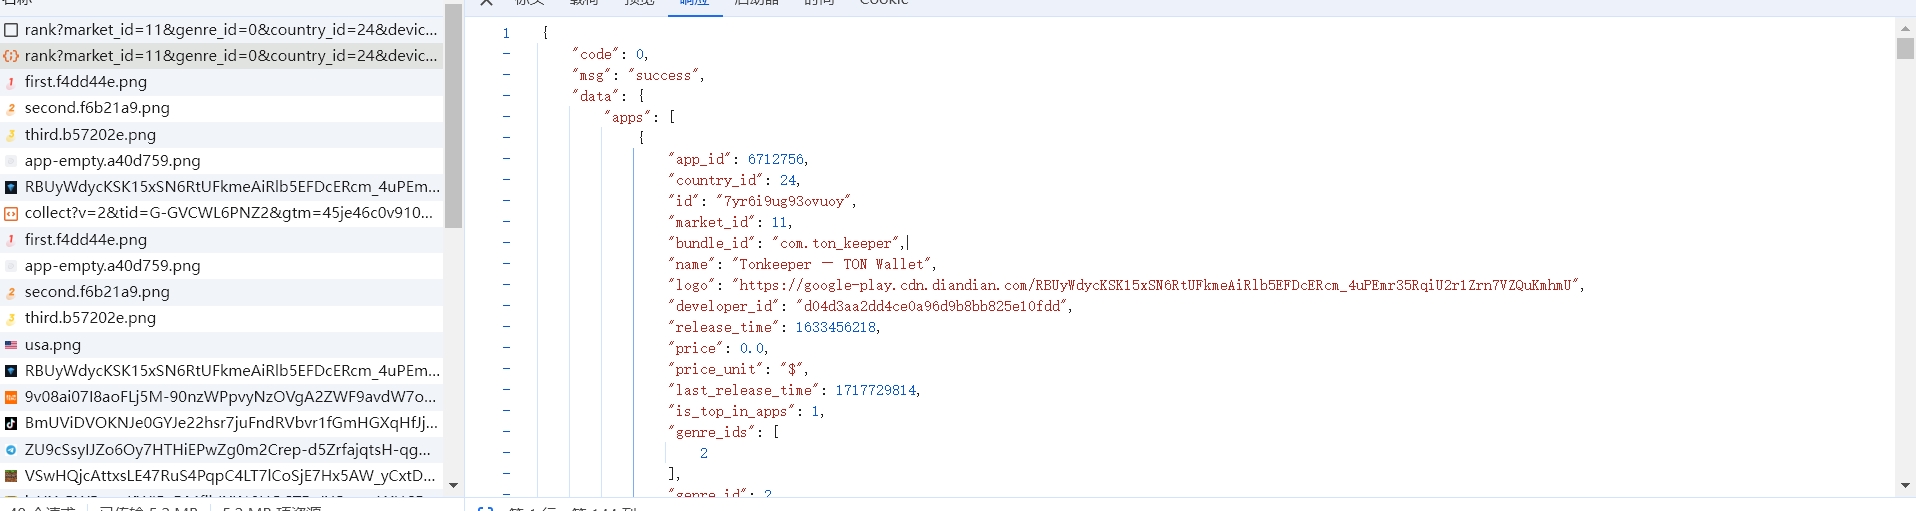Click the "apps": [ line
This screenshot has height=511, width=1916.
point(640,117)
